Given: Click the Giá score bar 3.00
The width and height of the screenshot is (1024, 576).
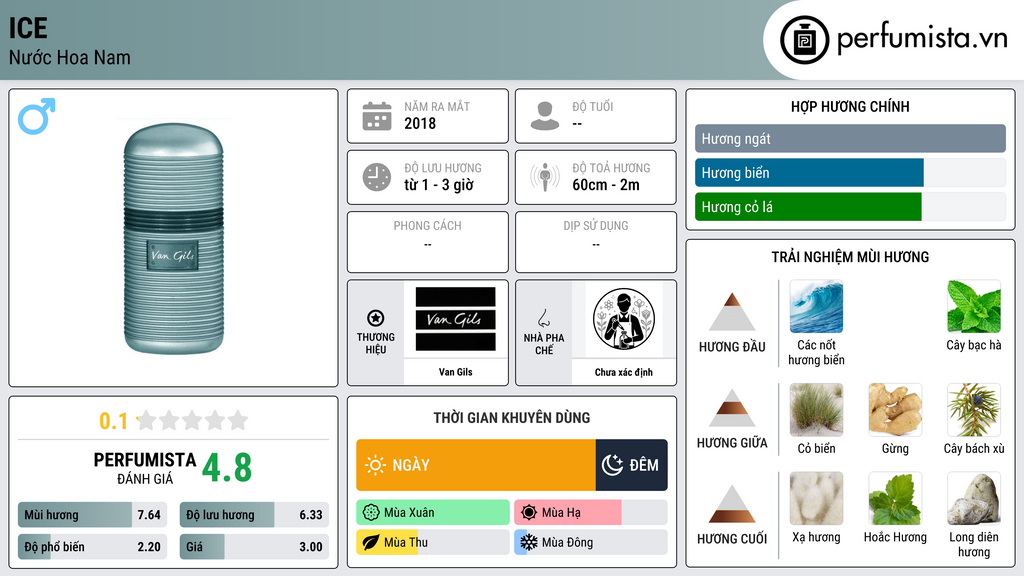Looking at the screenshot, I should pyautogui.click(x=254, y=547).
